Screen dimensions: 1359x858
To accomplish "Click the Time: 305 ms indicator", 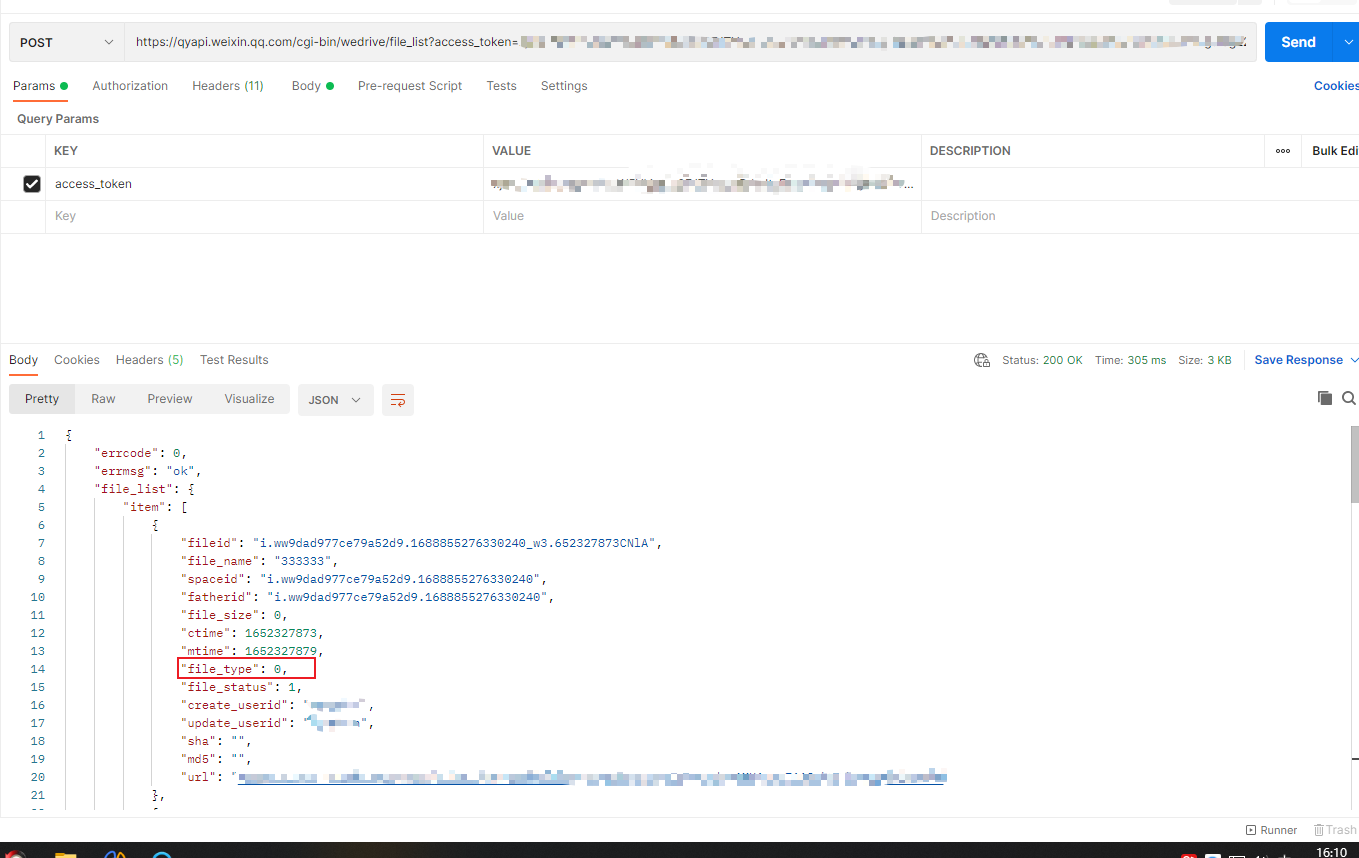I will (1130, 360).
